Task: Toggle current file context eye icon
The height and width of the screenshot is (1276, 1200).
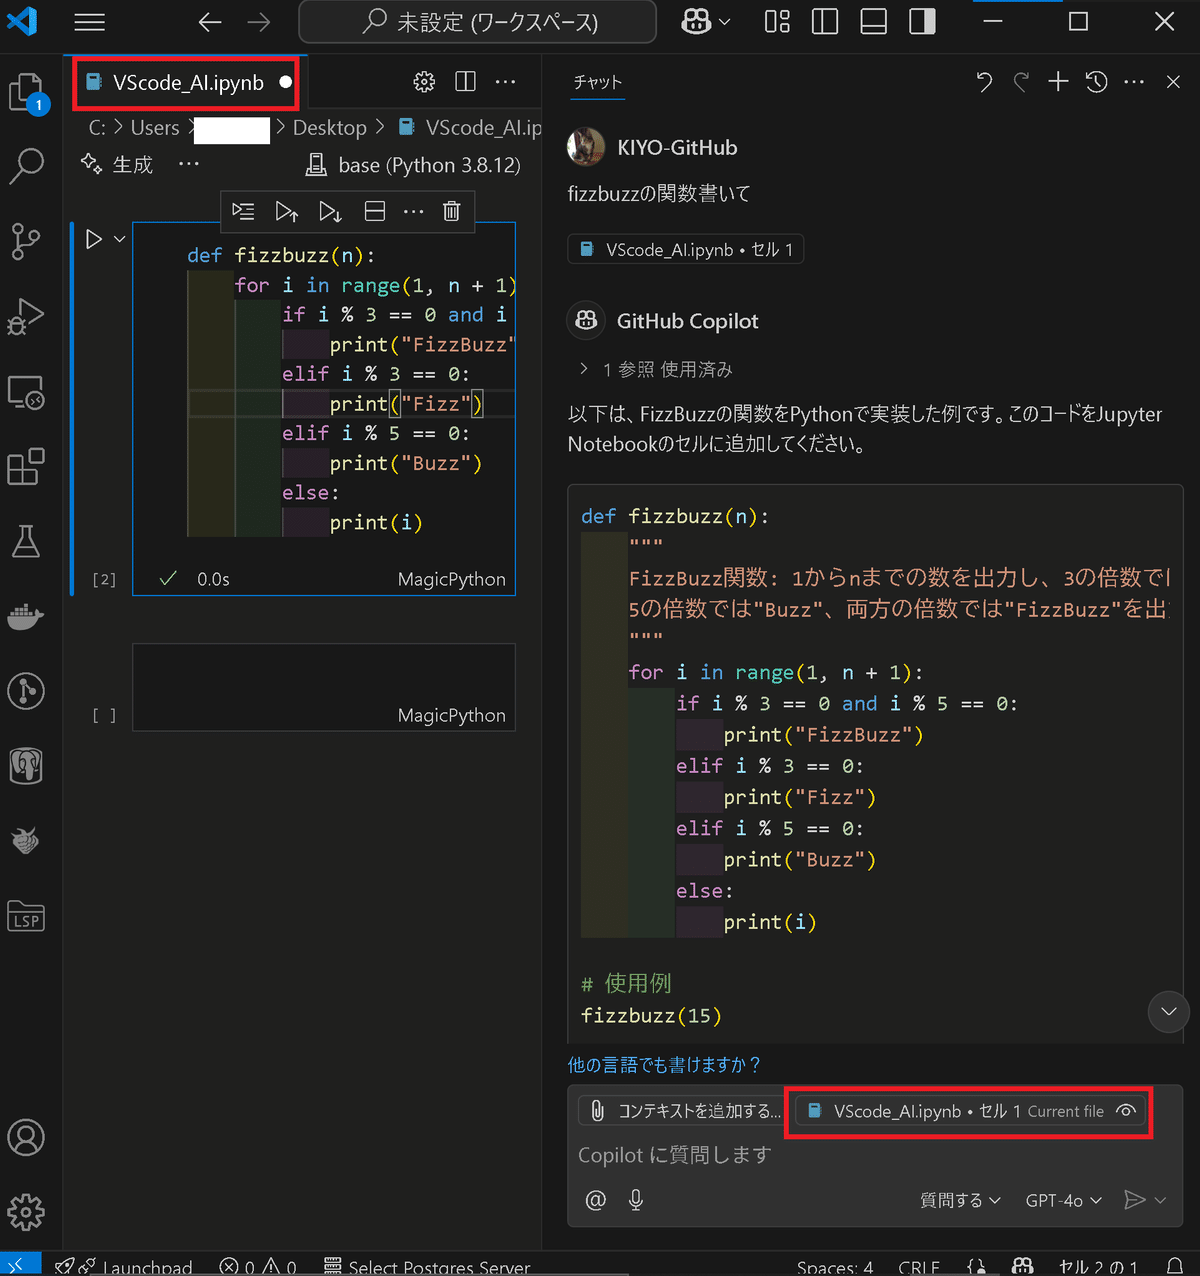Action: click(1126, 1111)
